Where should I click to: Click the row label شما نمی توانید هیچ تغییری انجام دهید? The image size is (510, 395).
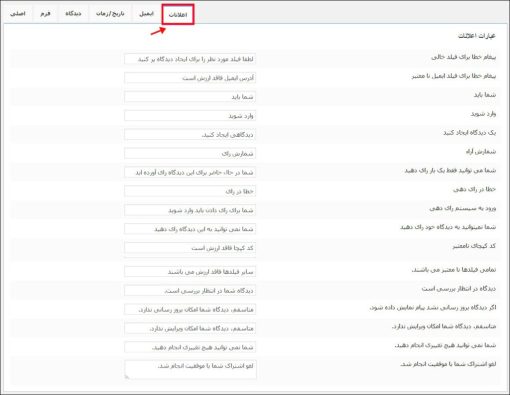[x=445, y=345]
